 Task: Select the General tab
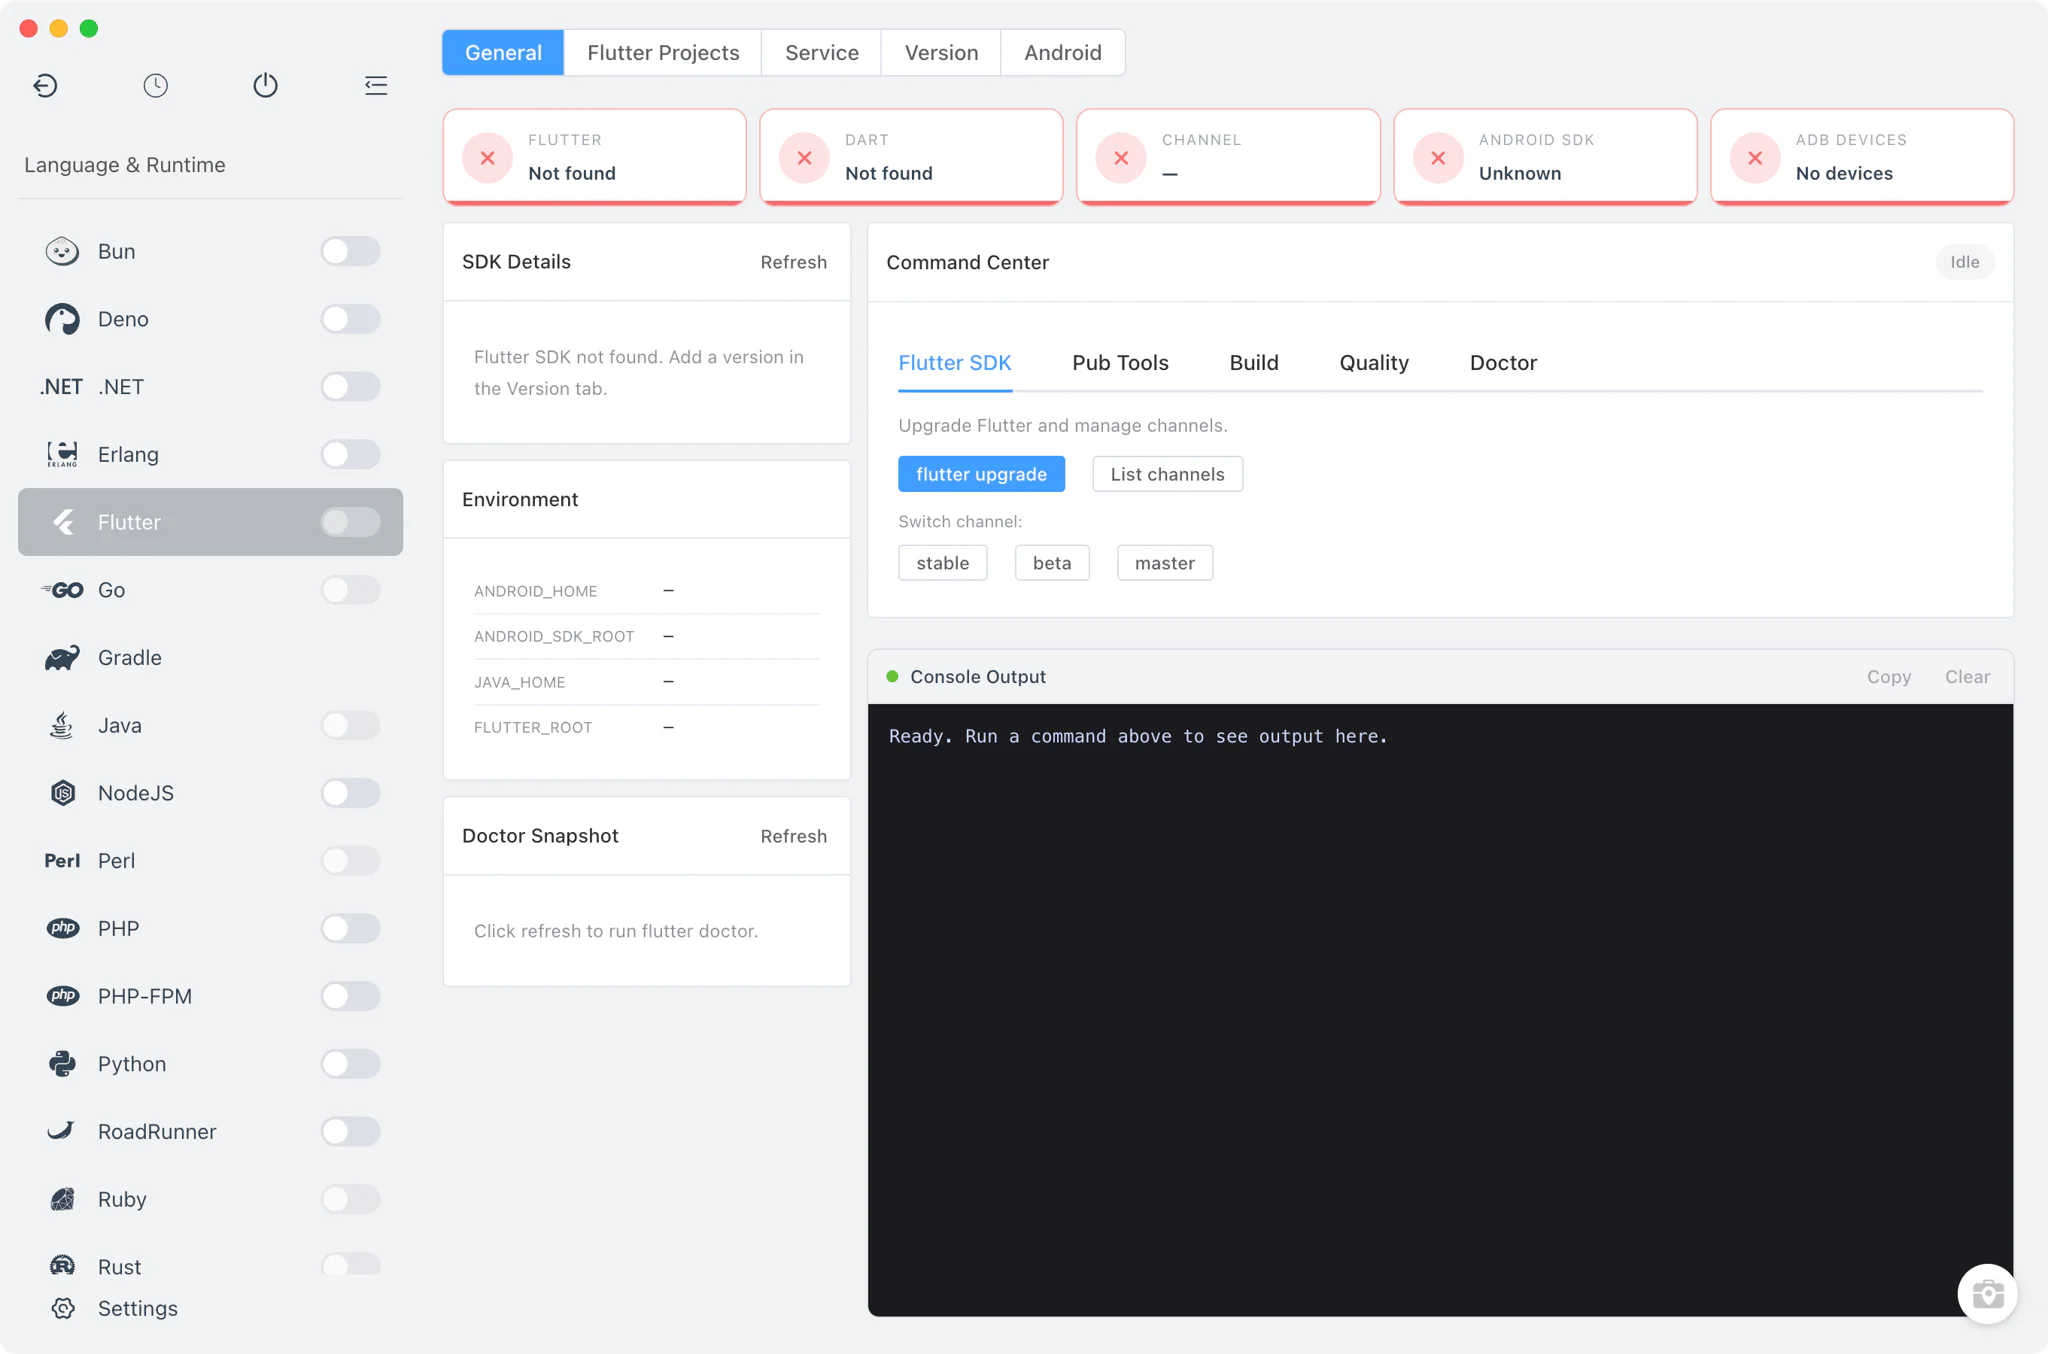click(503, 53)
